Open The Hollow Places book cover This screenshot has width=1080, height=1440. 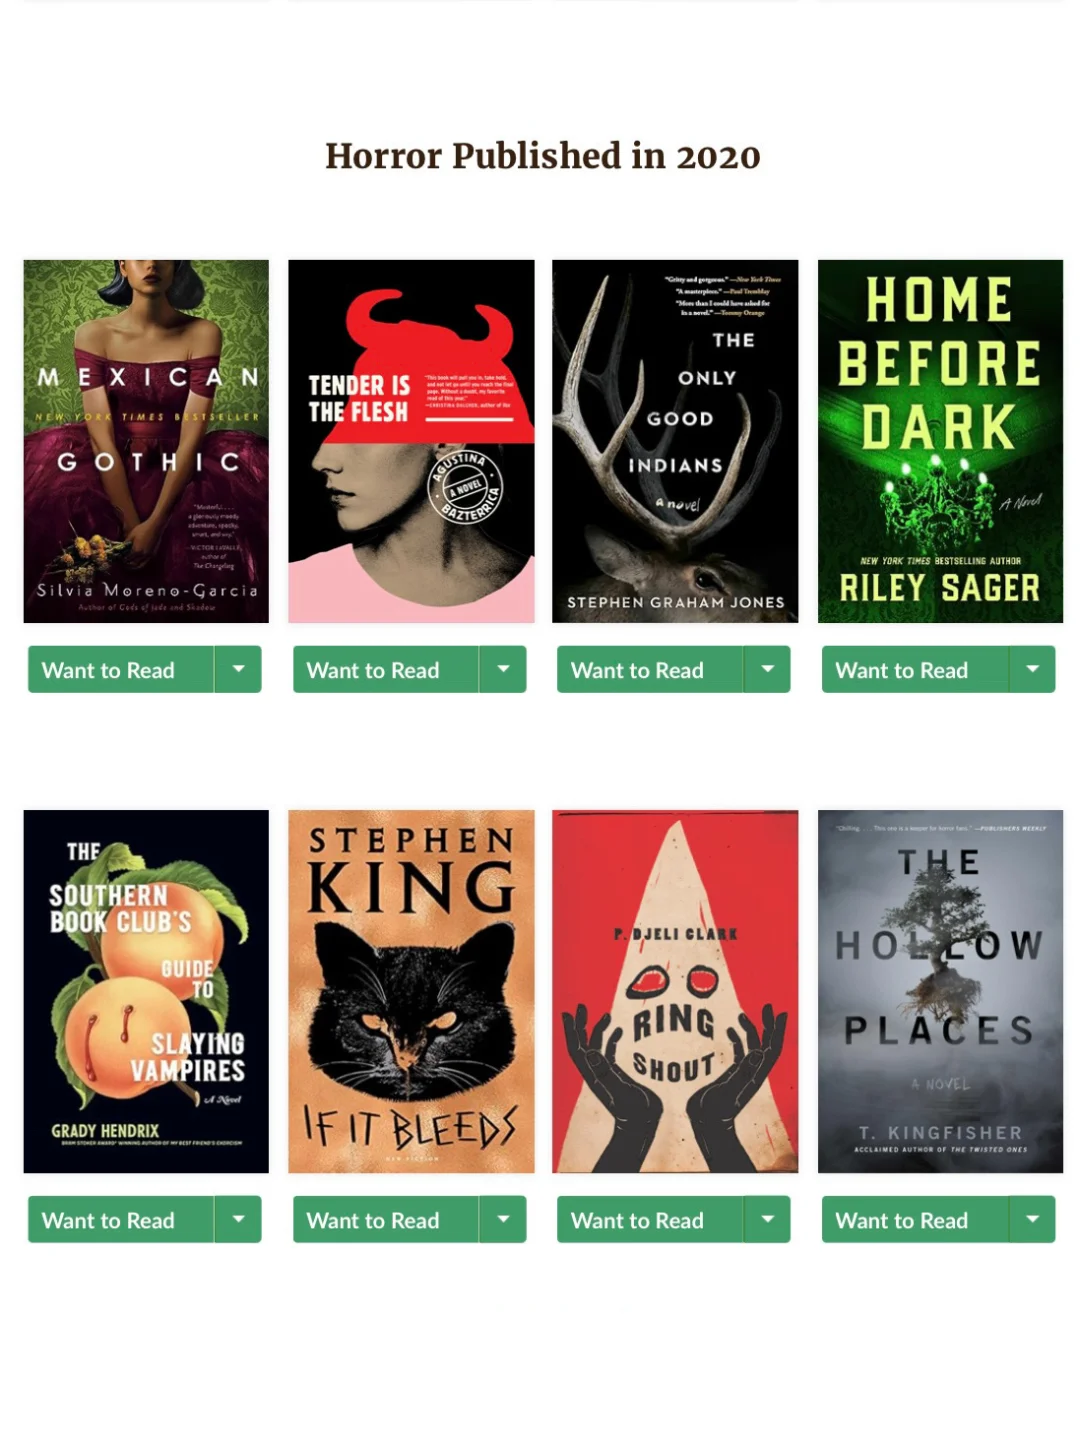(940, 991)
